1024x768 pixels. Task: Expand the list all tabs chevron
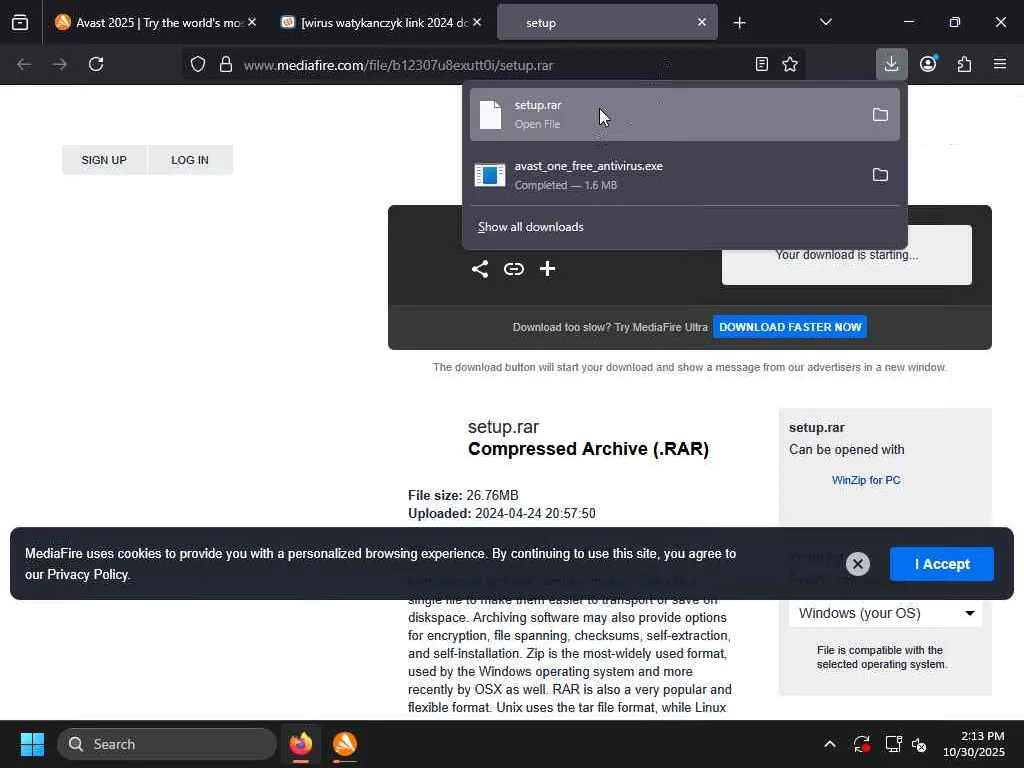pyautogui.click(x=825, y=22)
